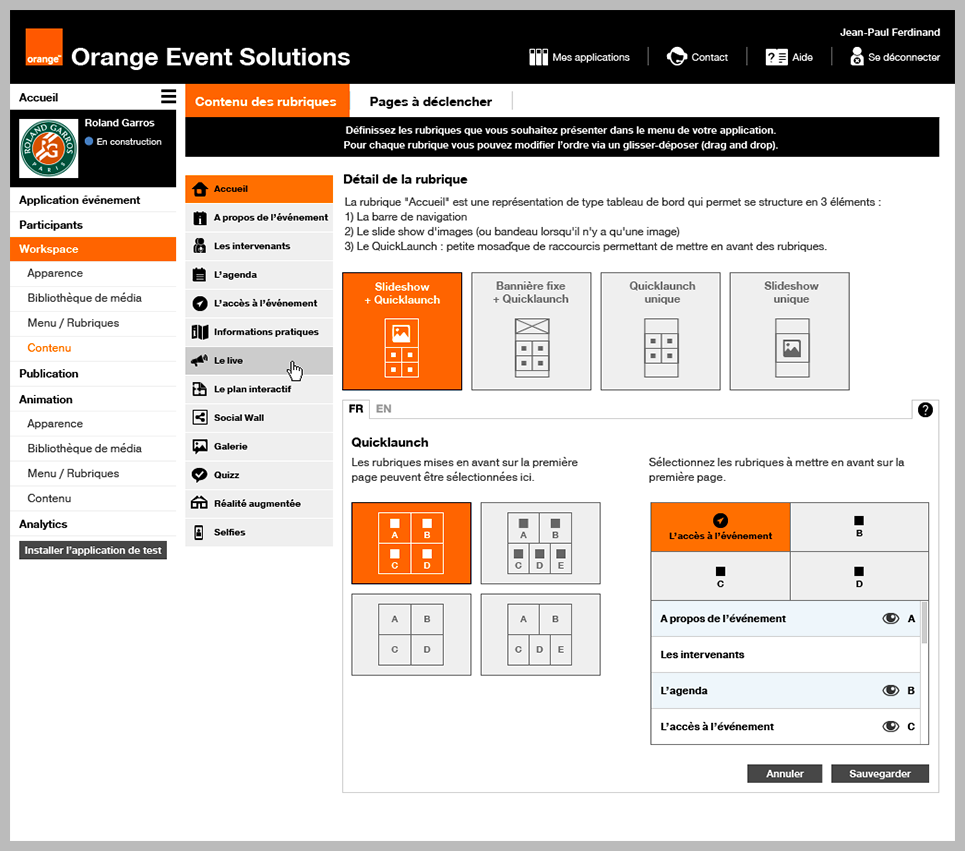The height and width of the screenshot is (851, 965).
Task: Click the Contact headset icon
Action: point(677,57)
